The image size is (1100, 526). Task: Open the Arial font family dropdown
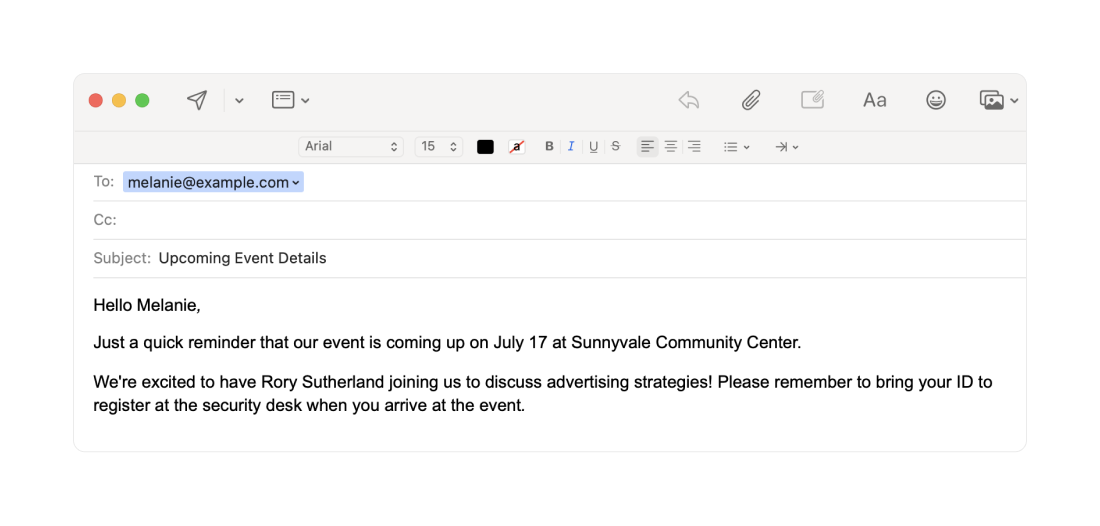(351, 147)
